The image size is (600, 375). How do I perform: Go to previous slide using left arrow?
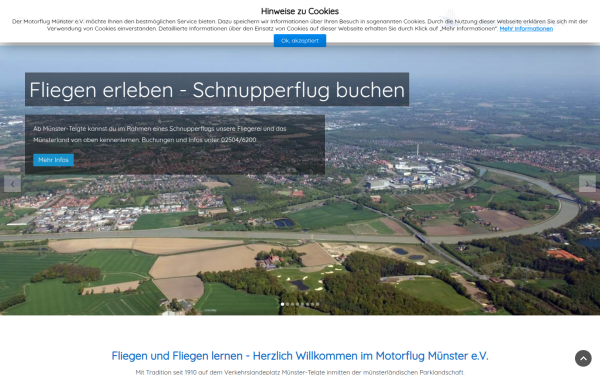coord(12,184)
